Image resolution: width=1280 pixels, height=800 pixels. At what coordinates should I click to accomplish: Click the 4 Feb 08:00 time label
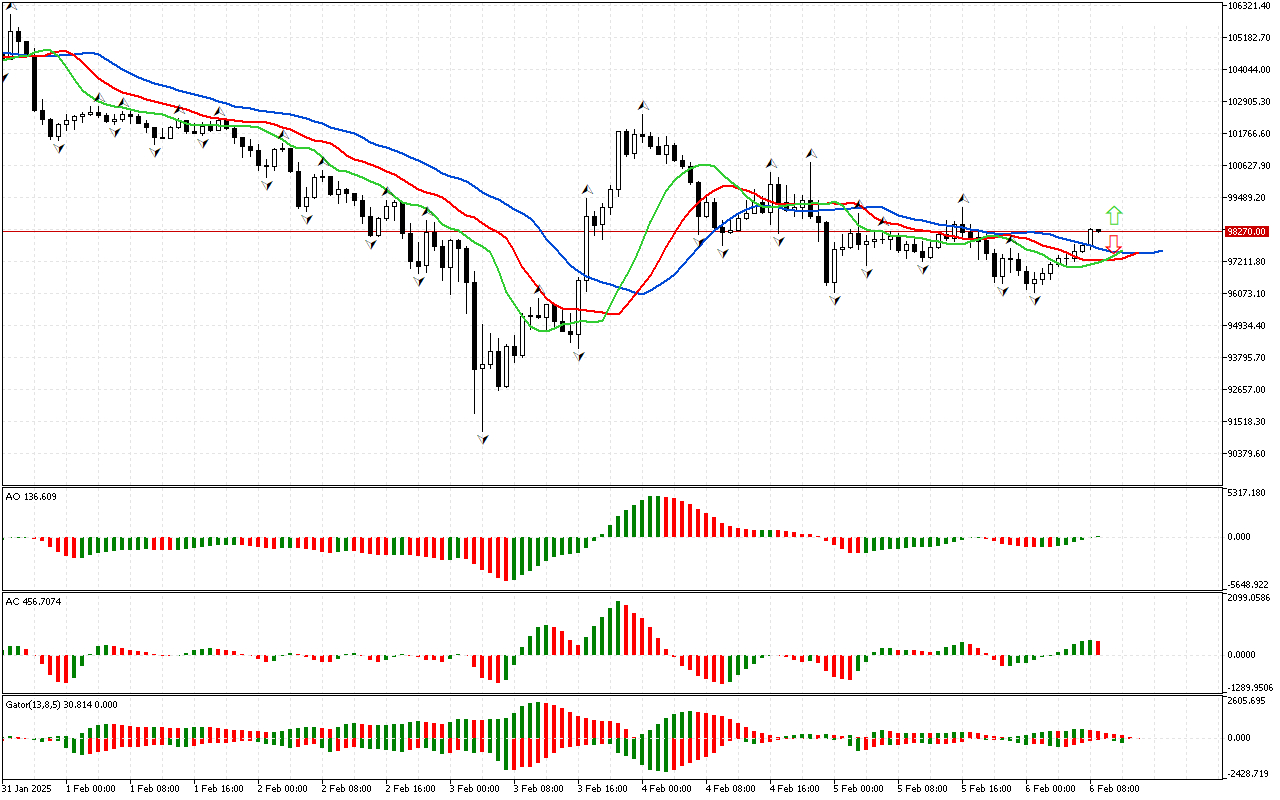(731, 789)
